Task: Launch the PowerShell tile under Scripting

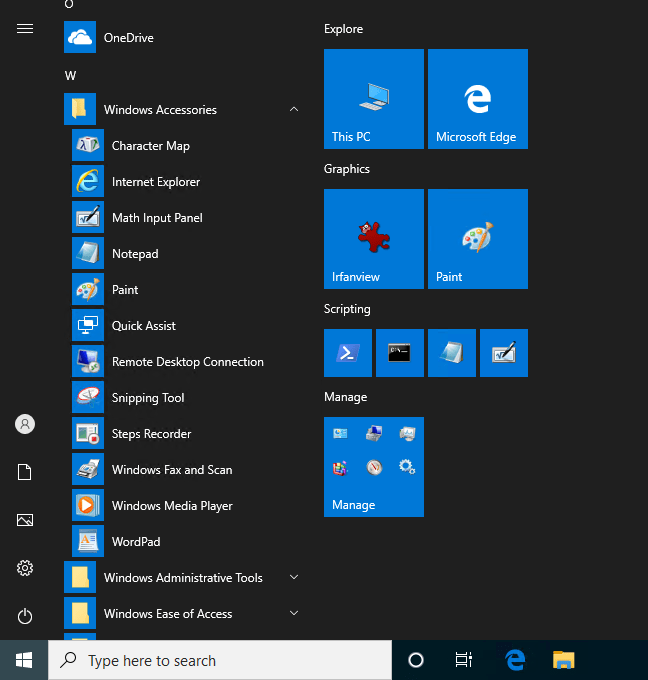Action: coord(348,353)
